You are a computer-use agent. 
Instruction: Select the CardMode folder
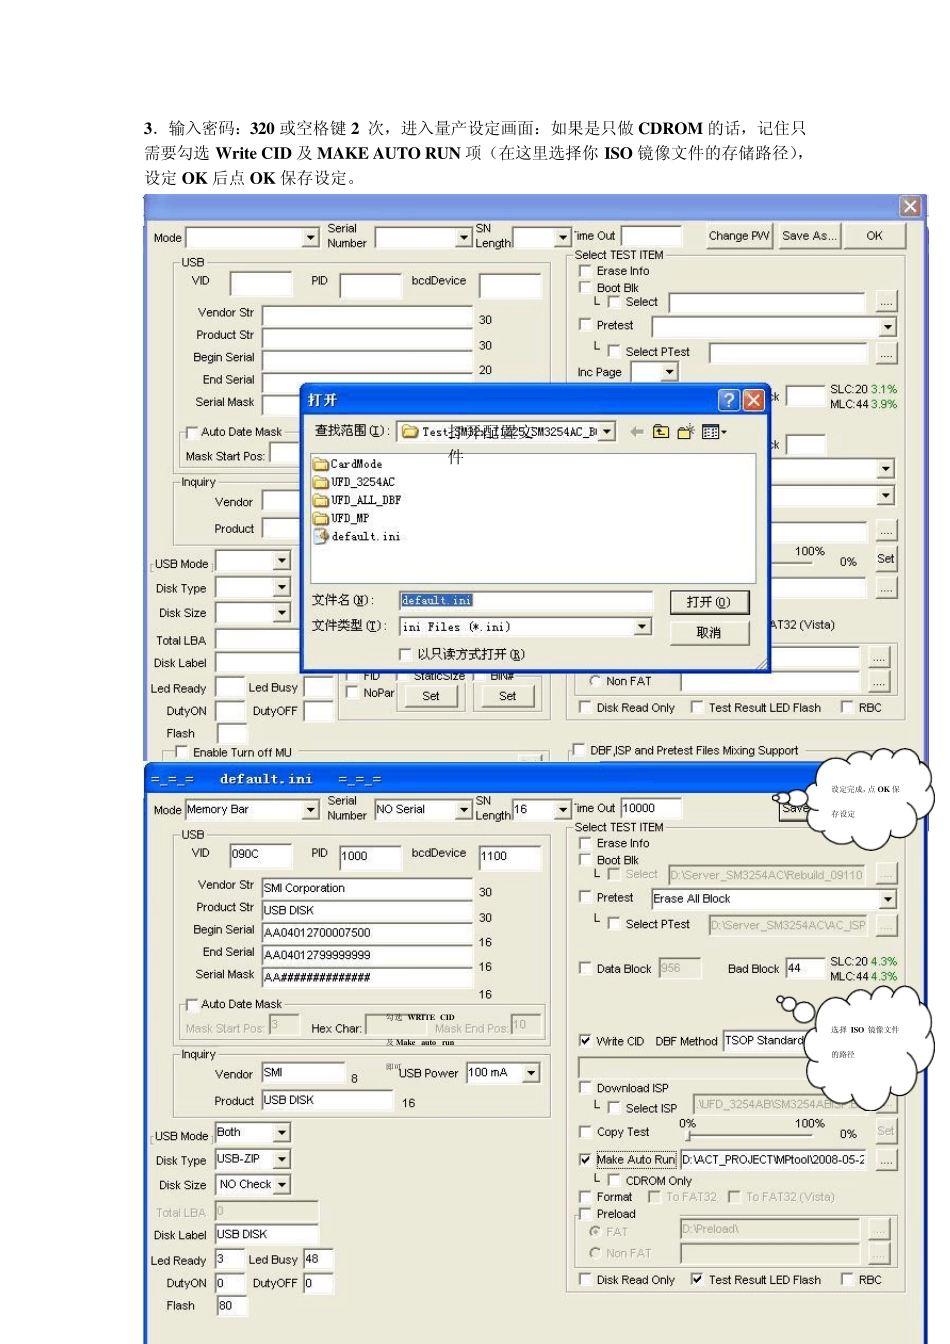pos(348,464)
